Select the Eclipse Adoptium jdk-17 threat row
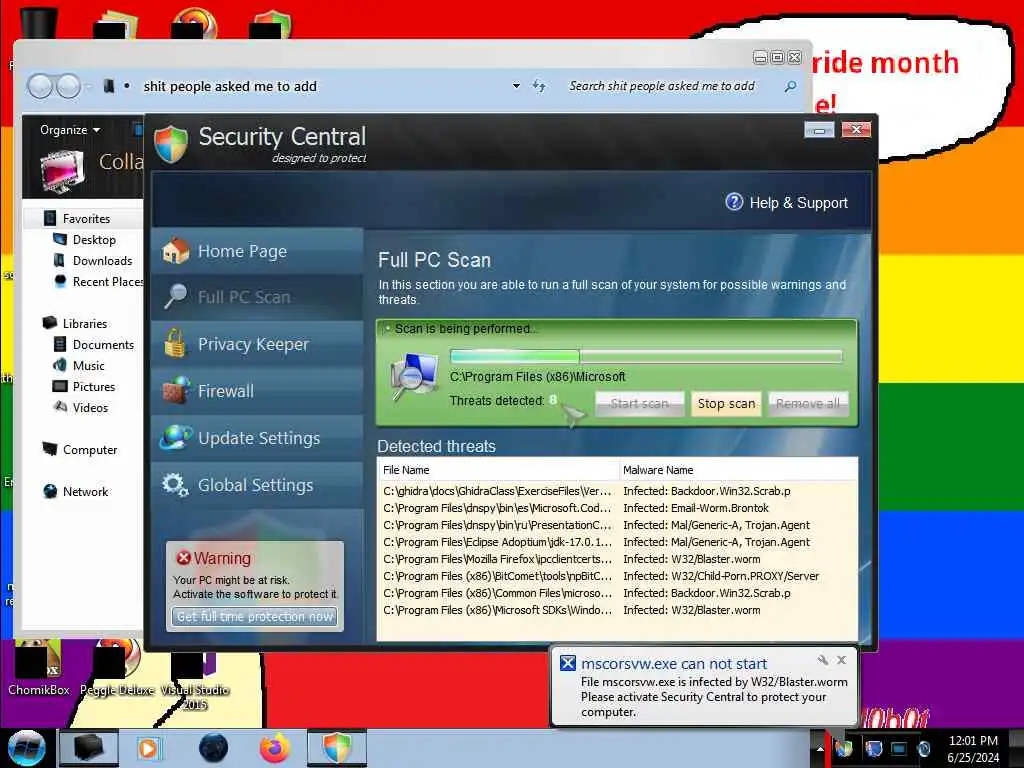The height and width of the screenshot is (768, 1024). pyautogui.click(x=617, y=542)
